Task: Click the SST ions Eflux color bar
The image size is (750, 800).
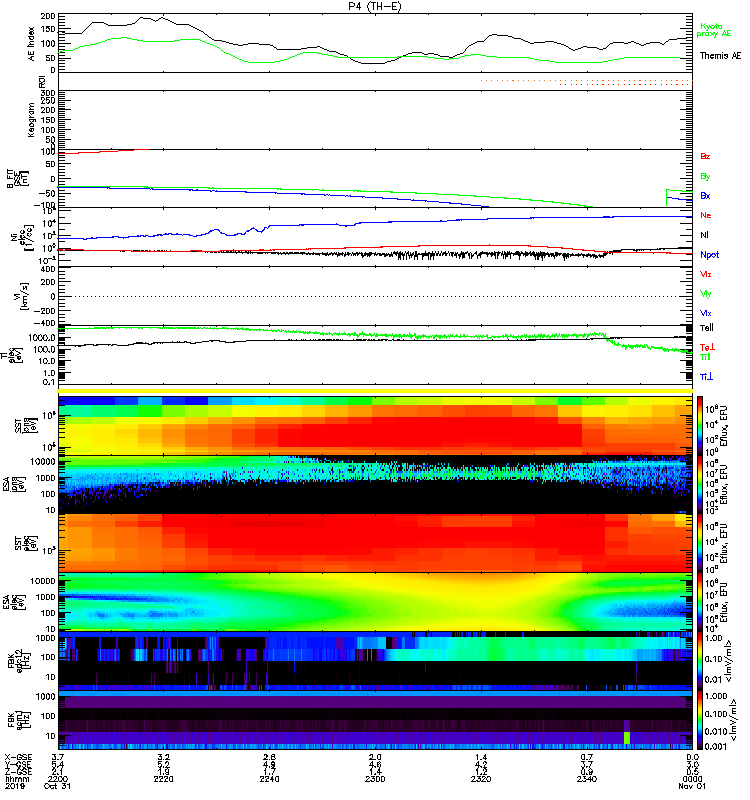Action: [700, 426]
